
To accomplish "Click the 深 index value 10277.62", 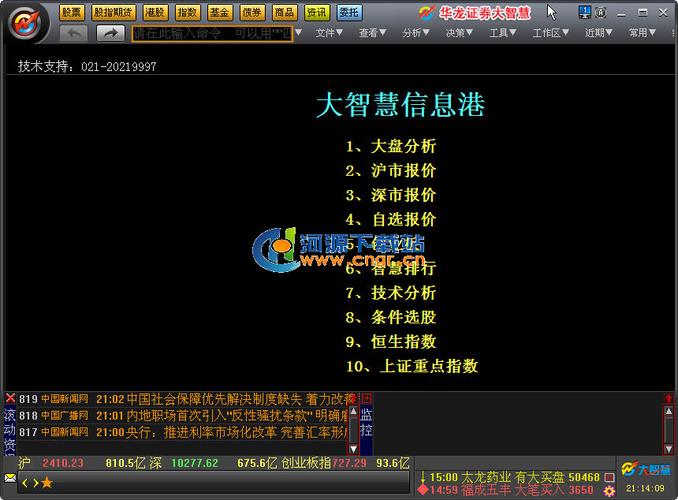I will click(195, 463).
